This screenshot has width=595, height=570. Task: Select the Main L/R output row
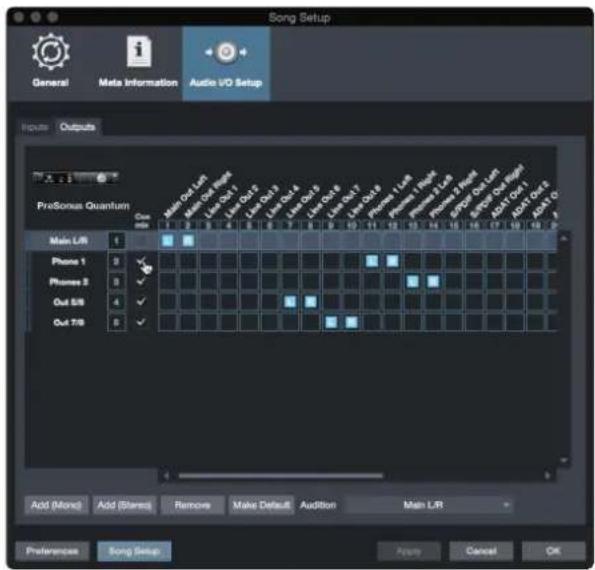click(x=69, y=241)
